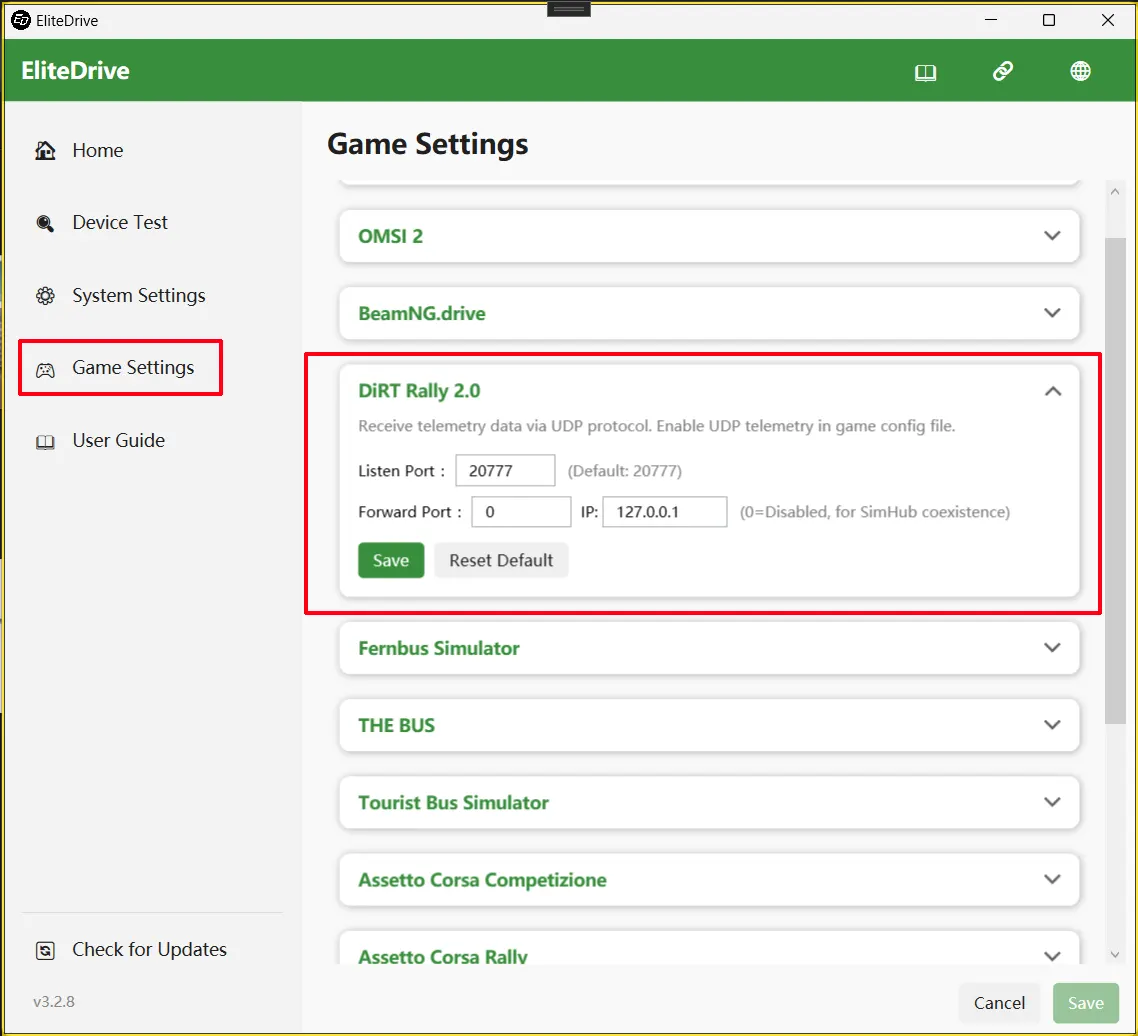Click the IP address field 127.0.0.1

point(664,512)
